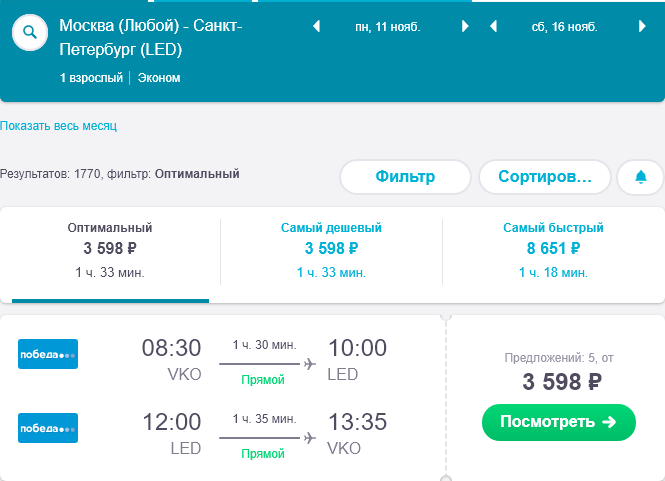
Task: Click the green Посмотреть button
Action: [x=559, y=422]
